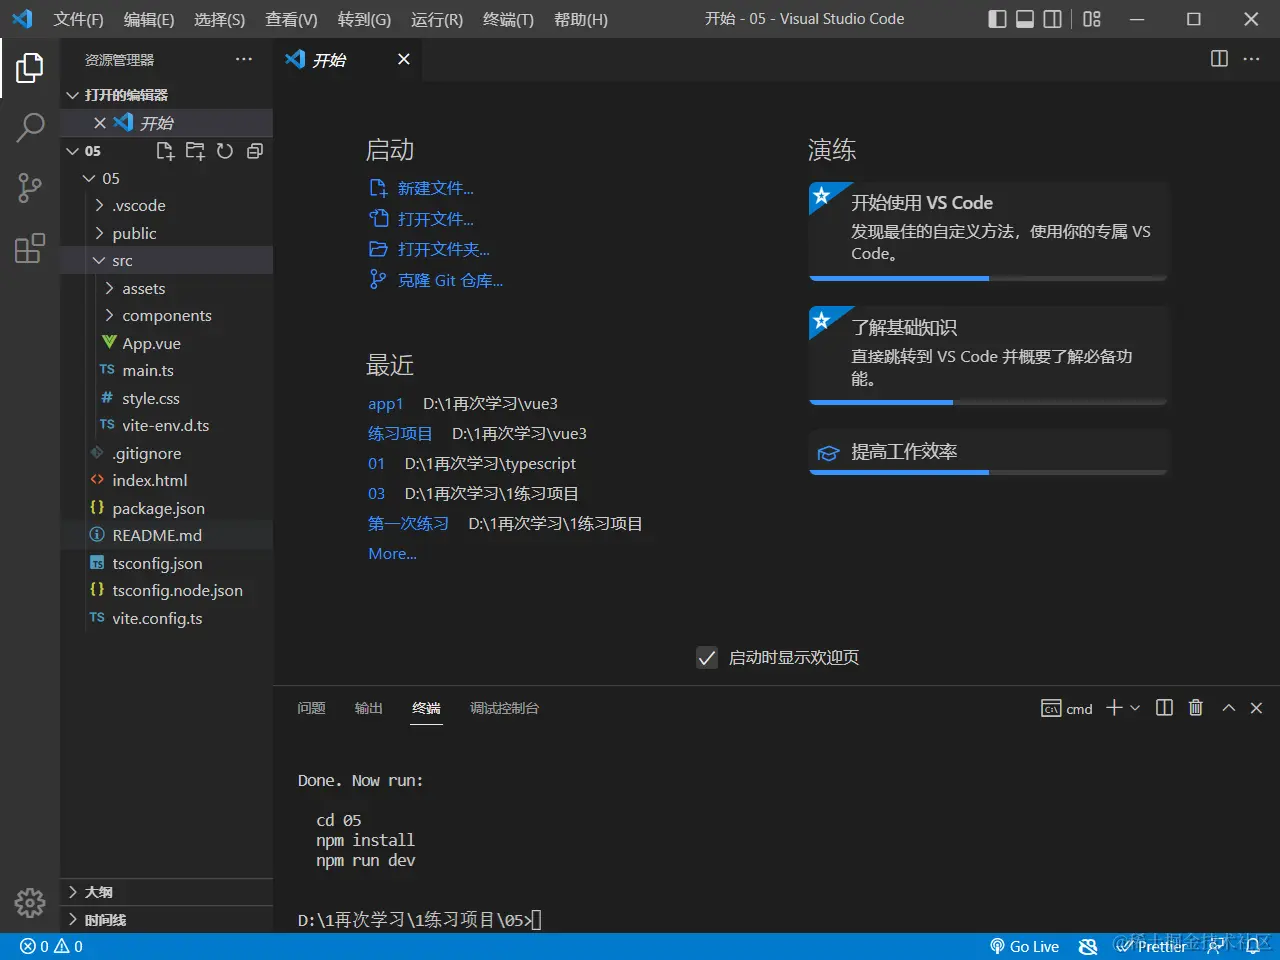1280x960 pixels.
Task: Click the terminal command prompt line
Action: [420, 920]
